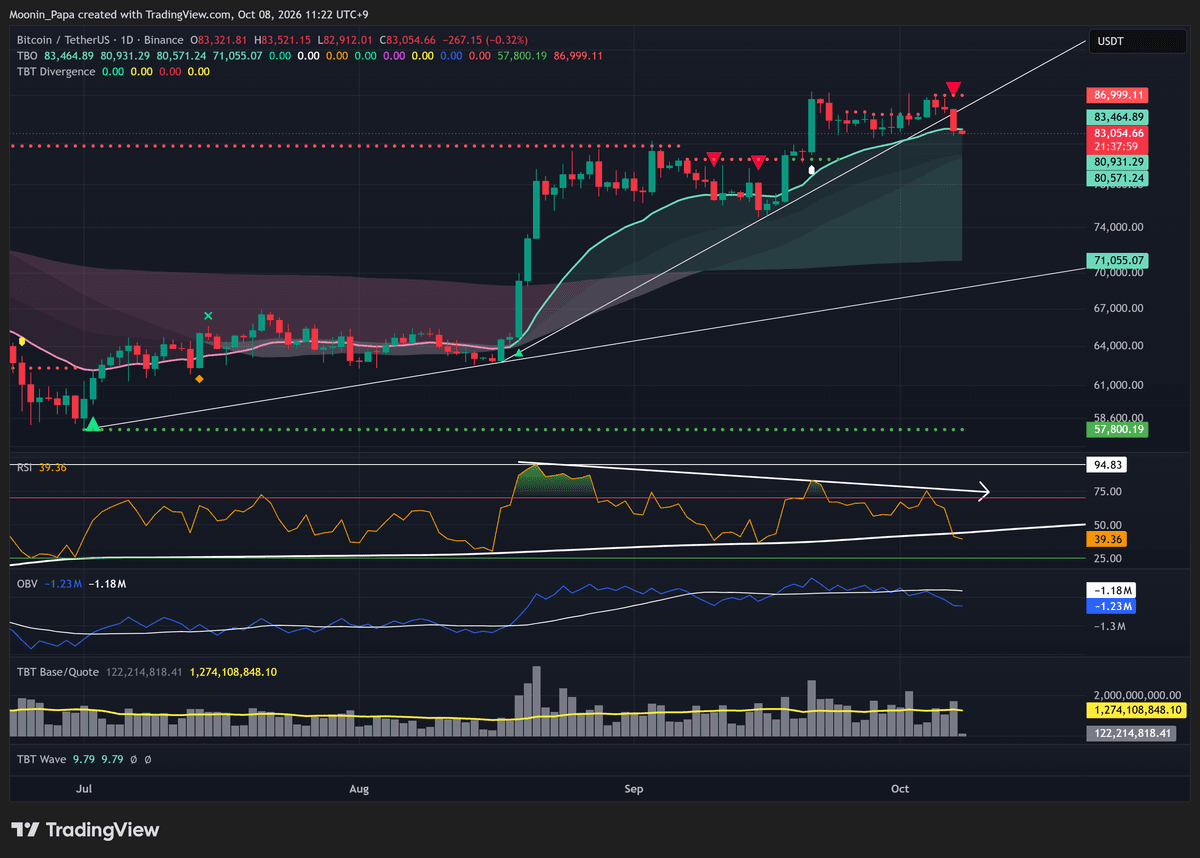The image size is (1200, 858).
Task: Select the 71,055.07 label on the price axis
Action: 1118,260
